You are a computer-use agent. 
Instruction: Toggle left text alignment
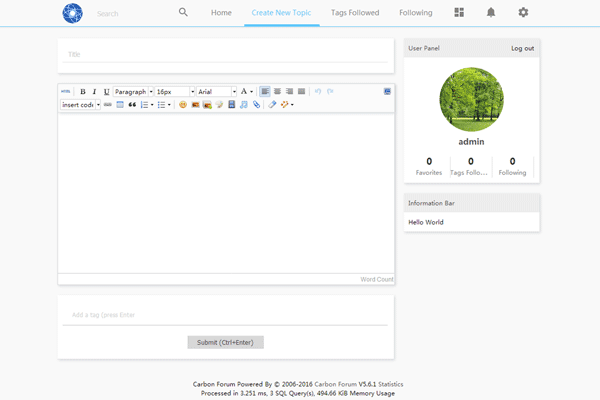pyautogui.click(x=265, y=91)
